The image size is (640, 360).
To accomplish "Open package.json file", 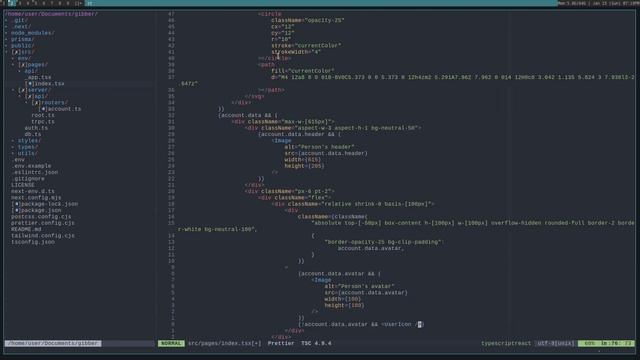I will 41,210.
